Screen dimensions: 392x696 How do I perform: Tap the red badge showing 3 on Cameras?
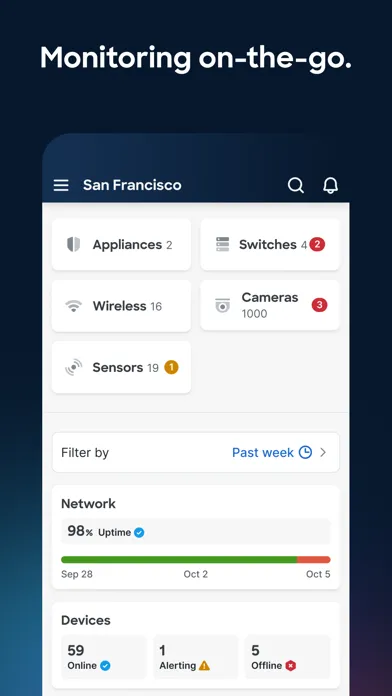point(319,305)
